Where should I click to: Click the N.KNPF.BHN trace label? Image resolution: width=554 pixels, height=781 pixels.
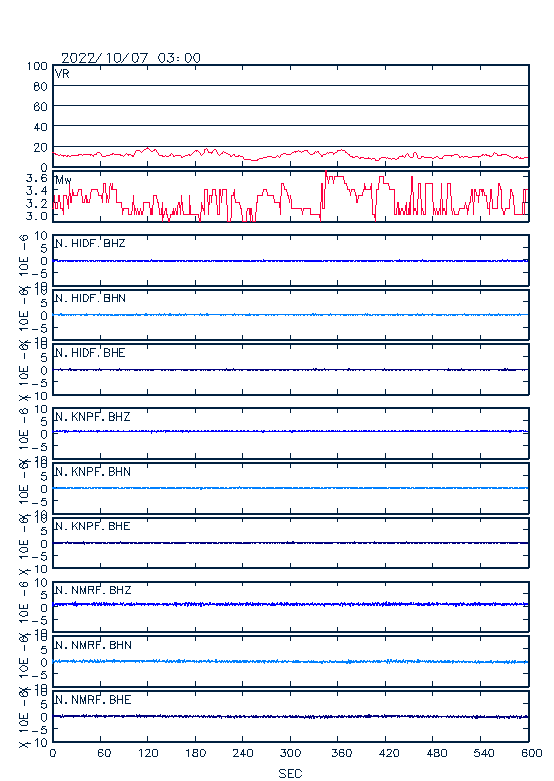click(93, 471)
